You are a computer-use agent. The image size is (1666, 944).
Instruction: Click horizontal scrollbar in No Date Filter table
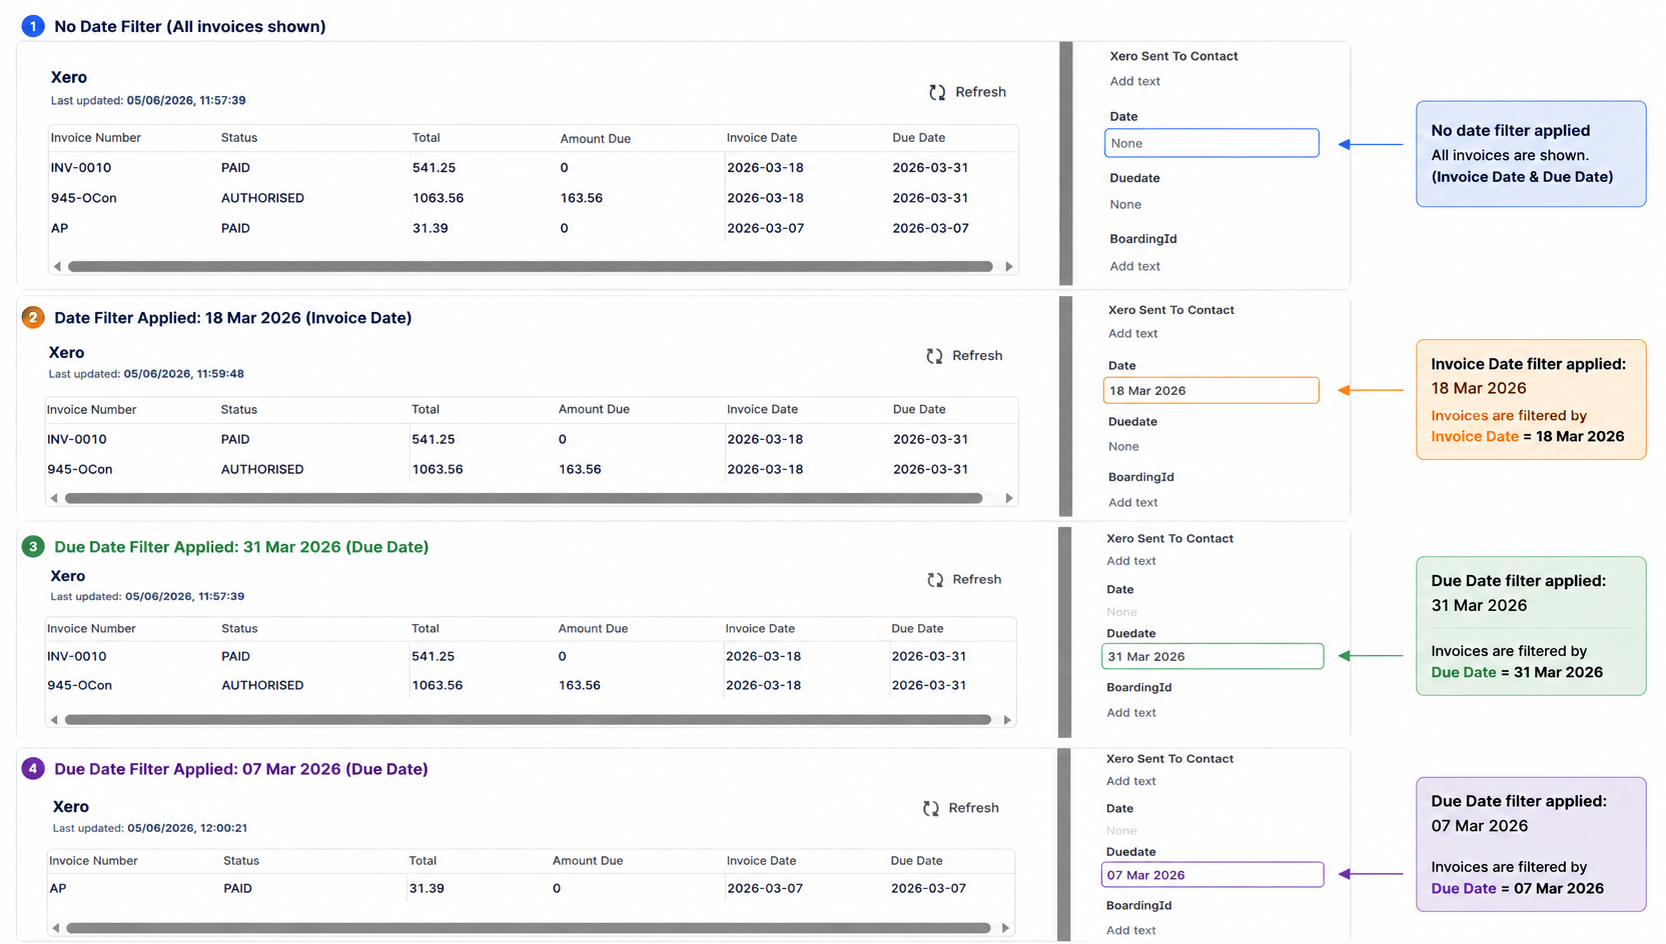click(x=530, y=266)
